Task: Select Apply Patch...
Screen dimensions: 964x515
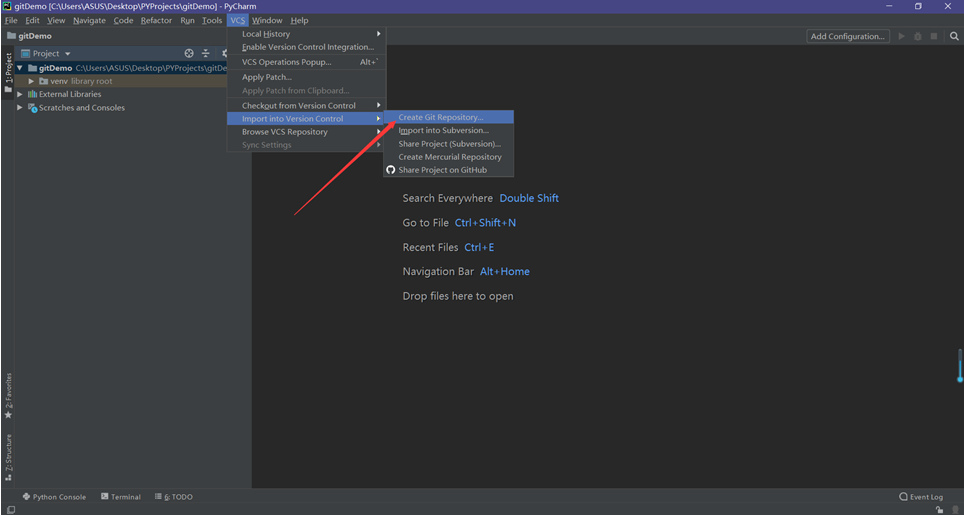Action: click(306, 77)
